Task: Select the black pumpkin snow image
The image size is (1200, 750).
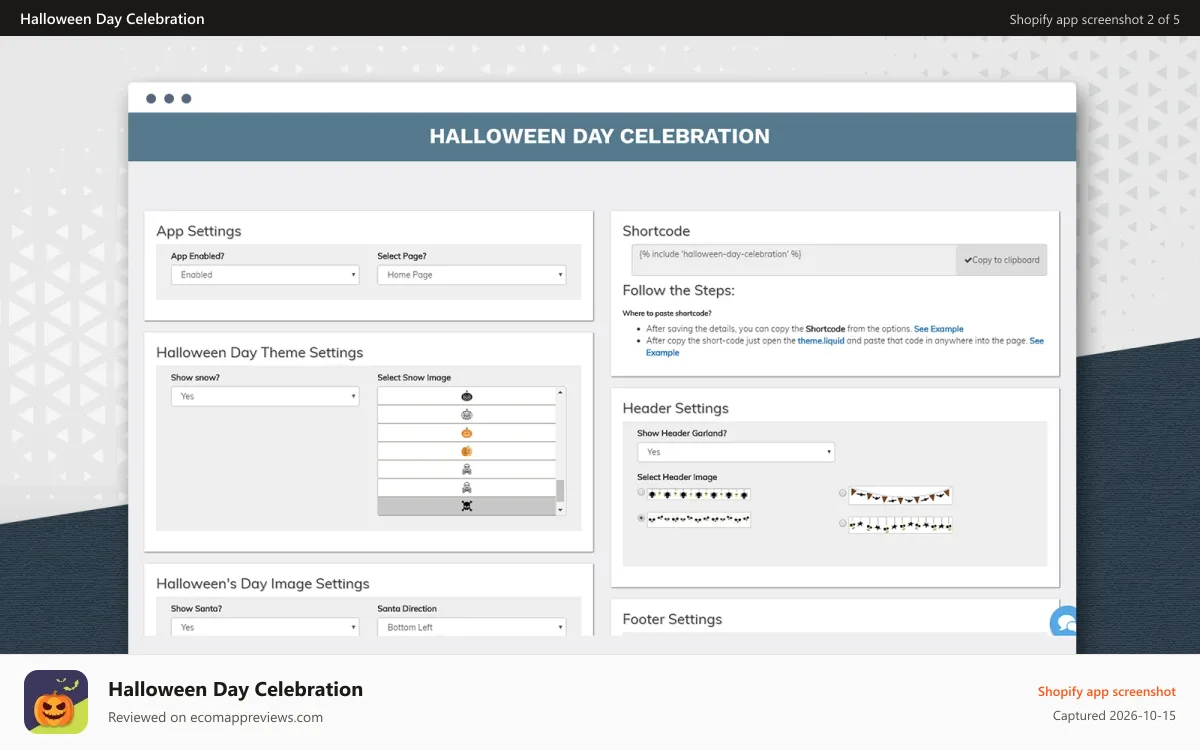Action: pos(466,396)
